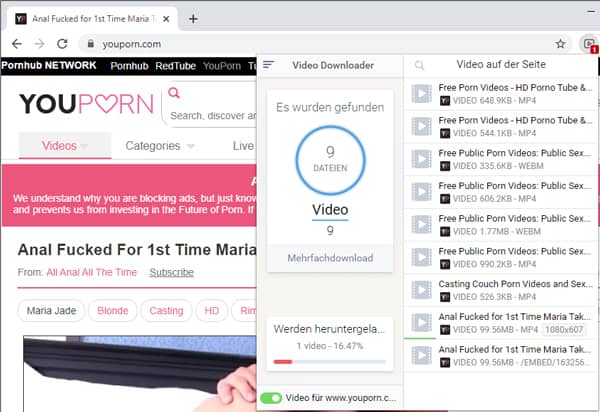Viewport: 600px width, 412px height.
Task: Click the padlock icon in the address bar
Action: click(x=90, y=44)
